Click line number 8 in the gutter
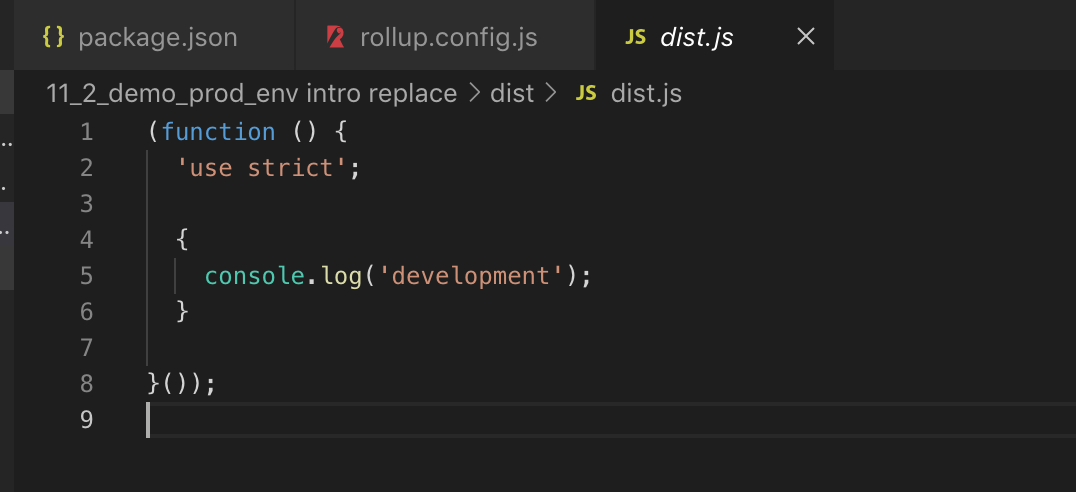Viewport: 1076px width, 492px height. (86, 383)
